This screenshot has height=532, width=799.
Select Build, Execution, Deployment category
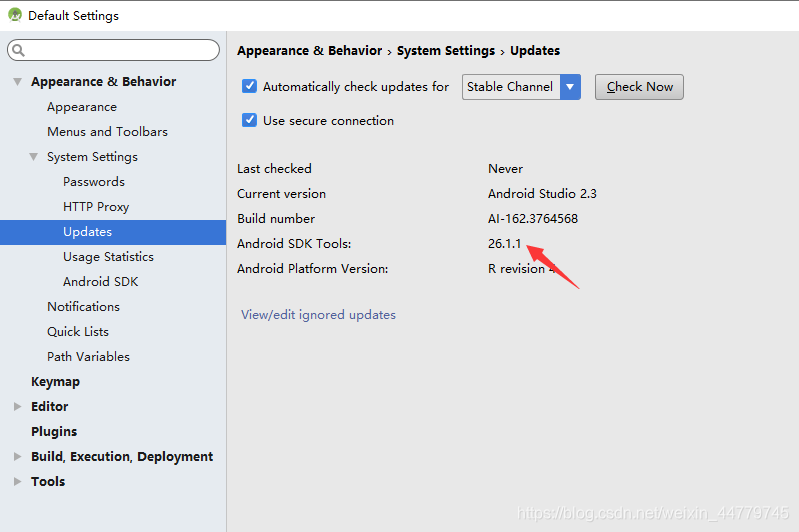pos(122,457)
